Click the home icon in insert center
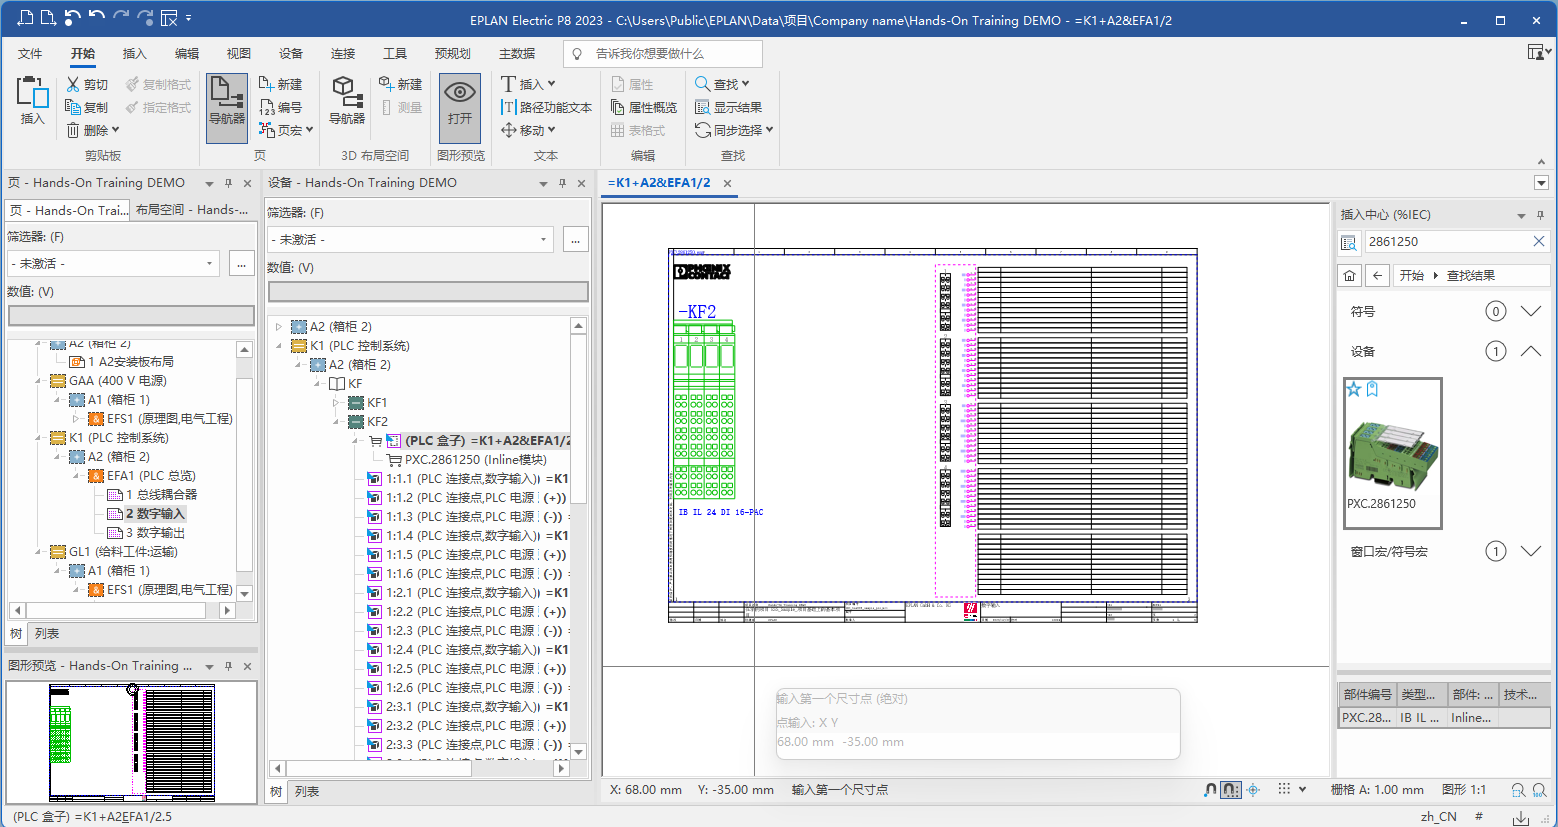 pos(1350,276)
